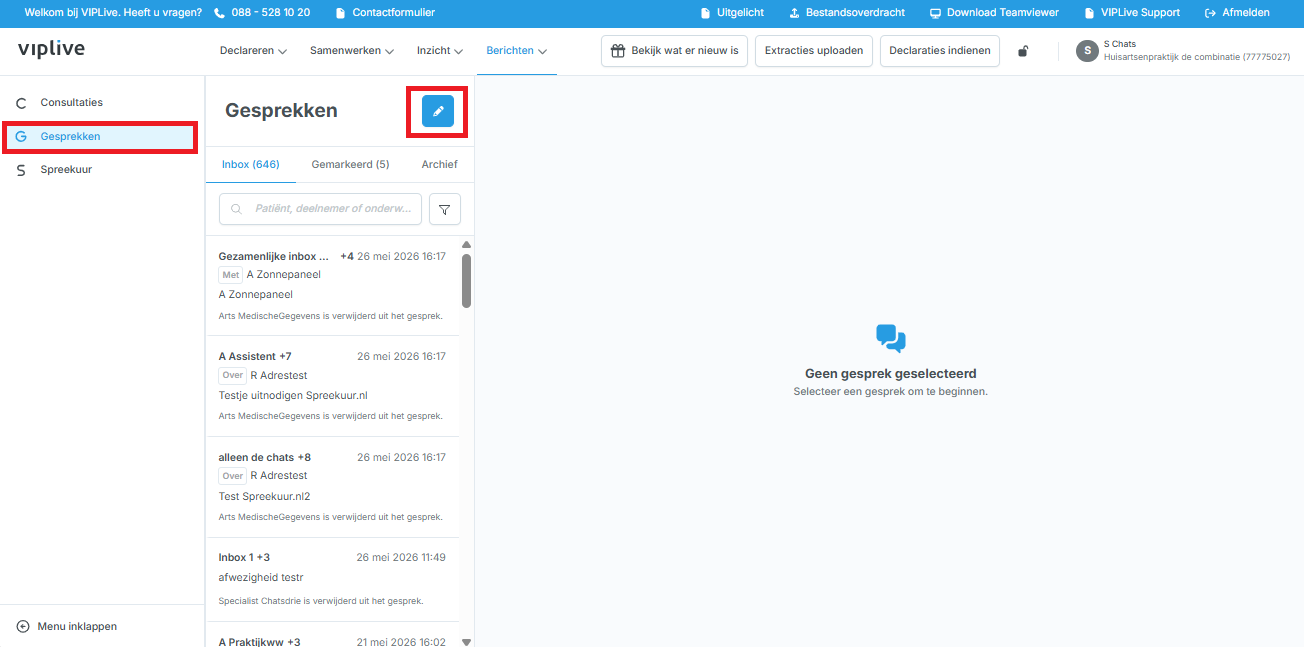This screenshot has height=647, width=1304.
Task: Open the Berichten dropdown menu
Action: point(517,51)
